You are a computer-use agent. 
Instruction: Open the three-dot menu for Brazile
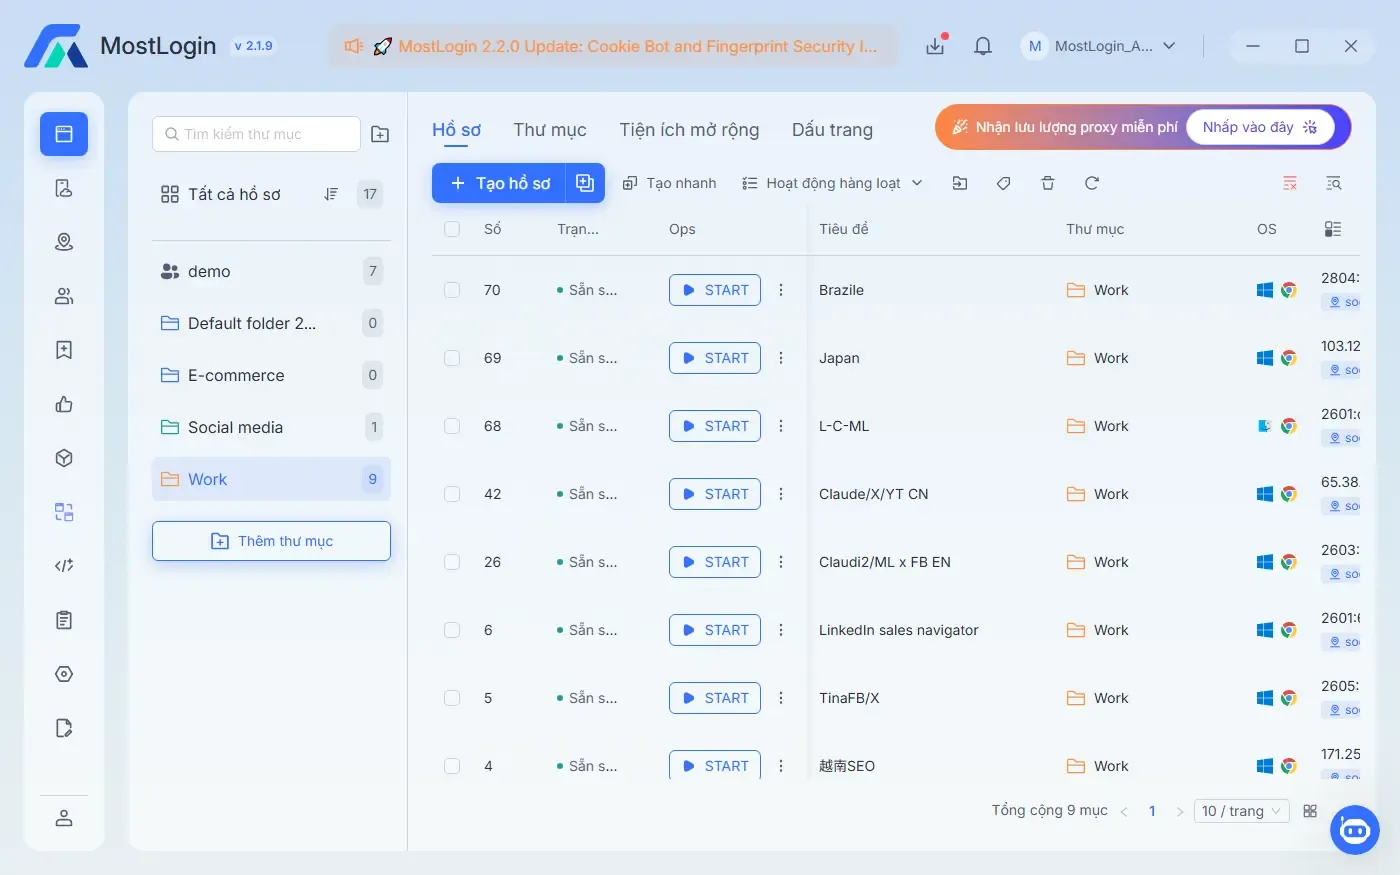[x=781, y=290]
